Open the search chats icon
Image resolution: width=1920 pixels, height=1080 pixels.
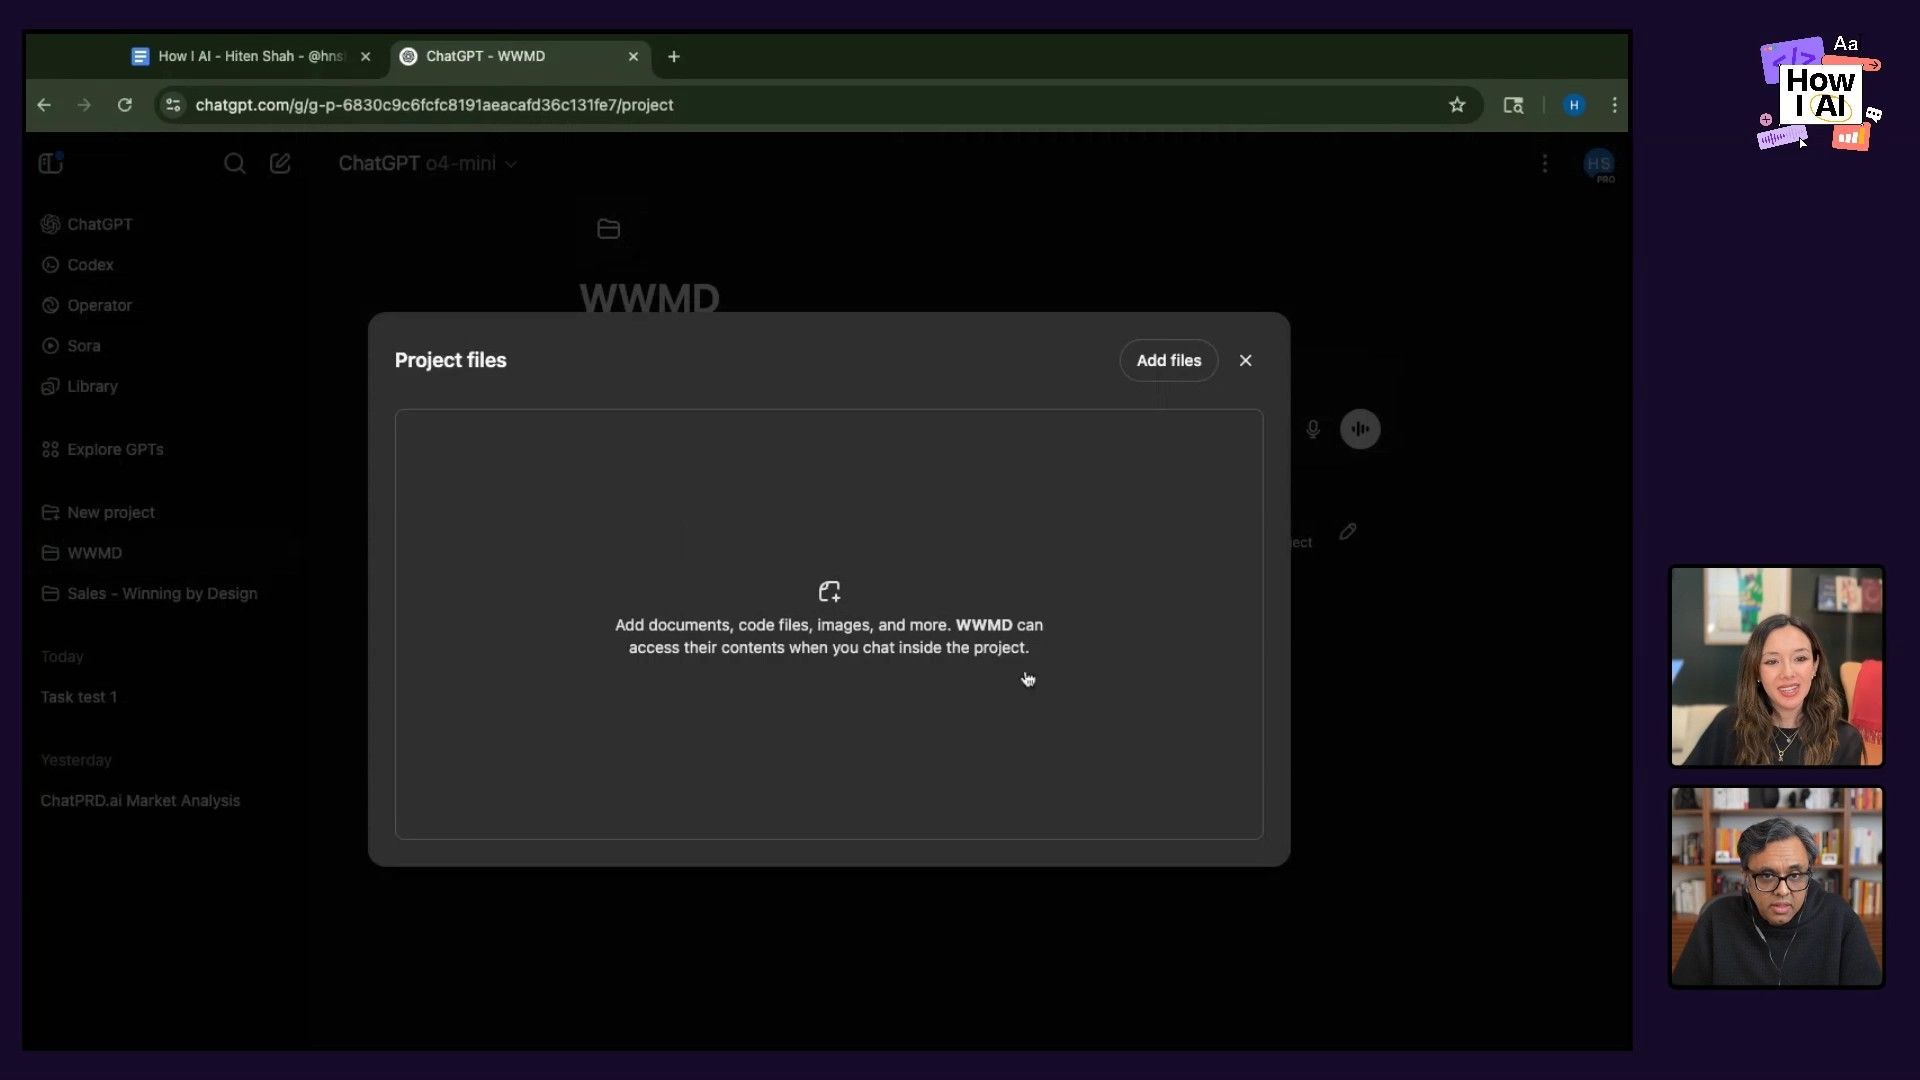point(234,163)
